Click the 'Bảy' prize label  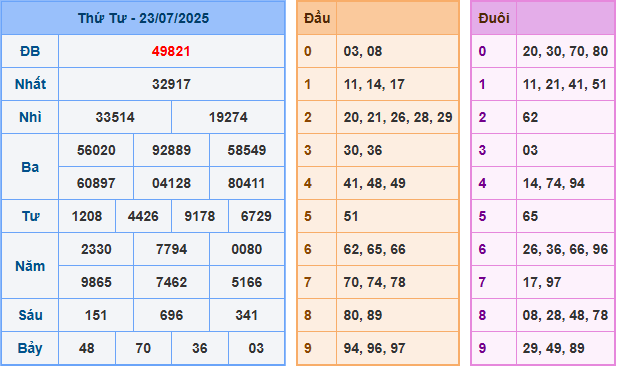click(30, 349)
